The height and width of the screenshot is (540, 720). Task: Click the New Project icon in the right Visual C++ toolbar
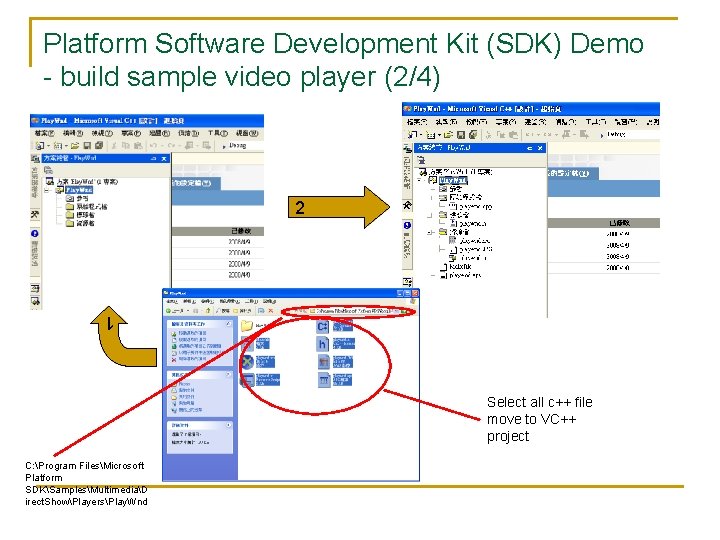(x=412, y=134)
